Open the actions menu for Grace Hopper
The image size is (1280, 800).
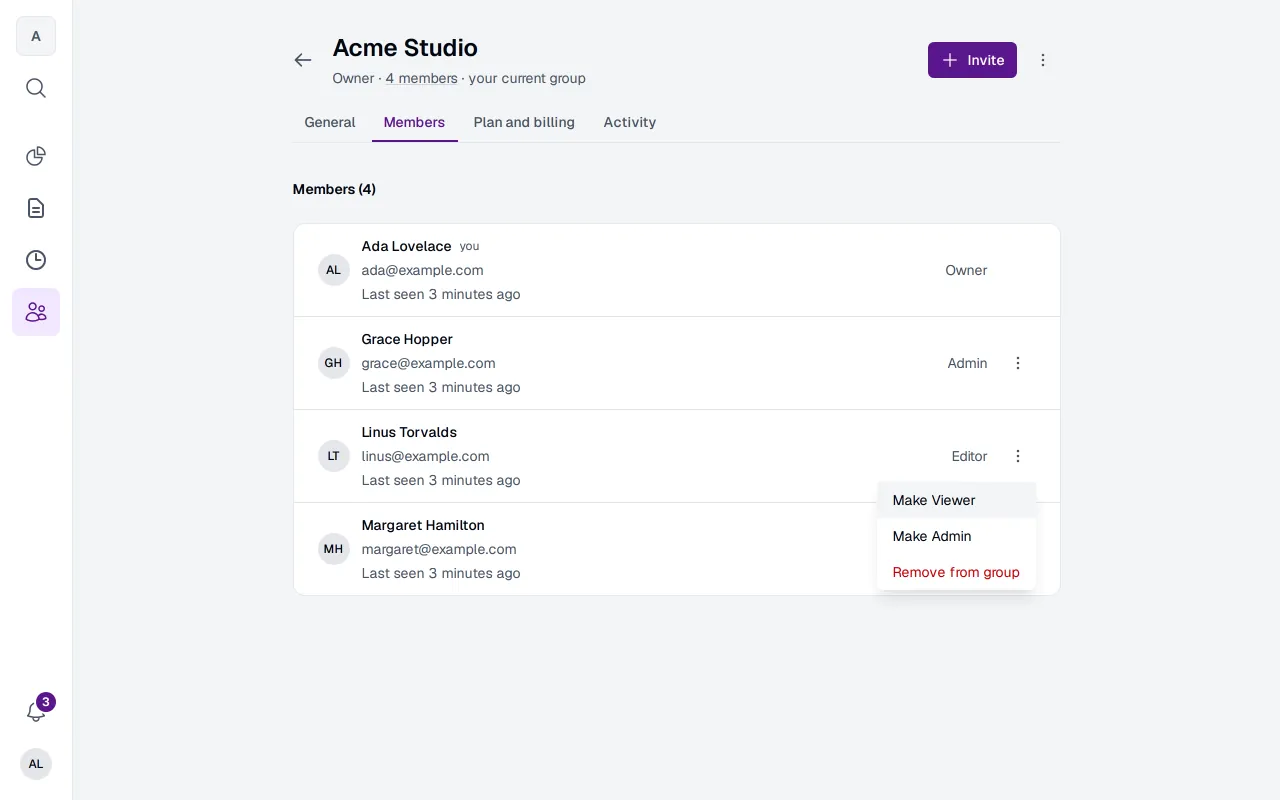1018,363
